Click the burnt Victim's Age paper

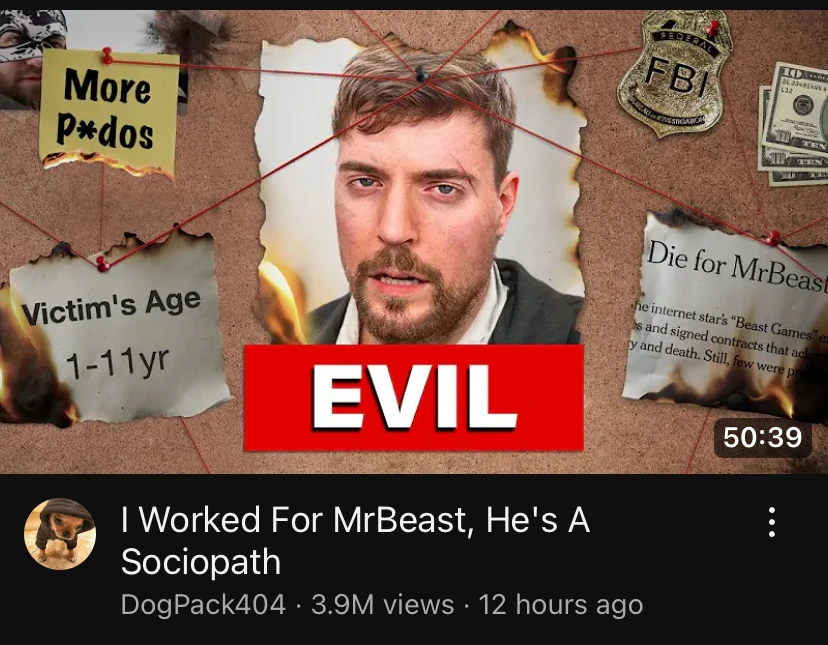(x=115, y=328)
